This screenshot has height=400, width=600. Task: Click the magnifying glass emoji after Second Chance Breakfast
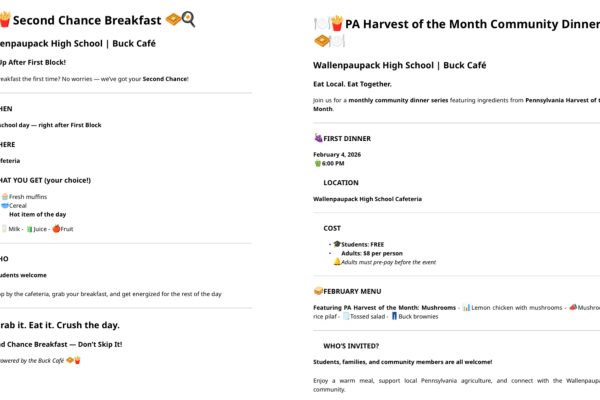coord(188,19)
